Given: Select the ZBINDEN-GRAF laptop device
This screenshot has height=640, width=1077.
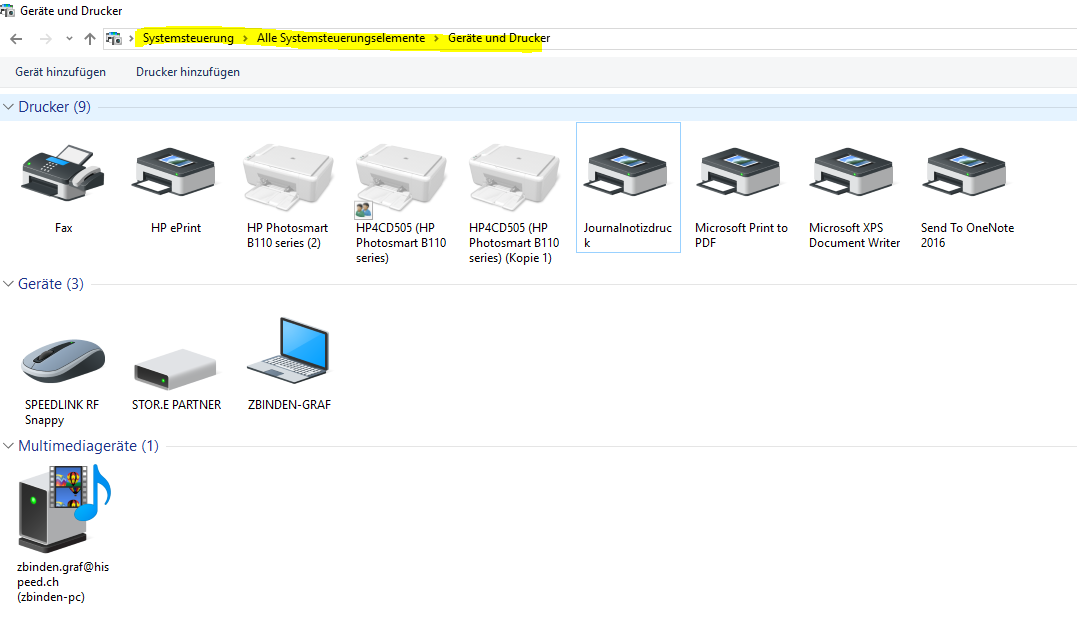Looking at the screenshot, I should coord(288,350).
